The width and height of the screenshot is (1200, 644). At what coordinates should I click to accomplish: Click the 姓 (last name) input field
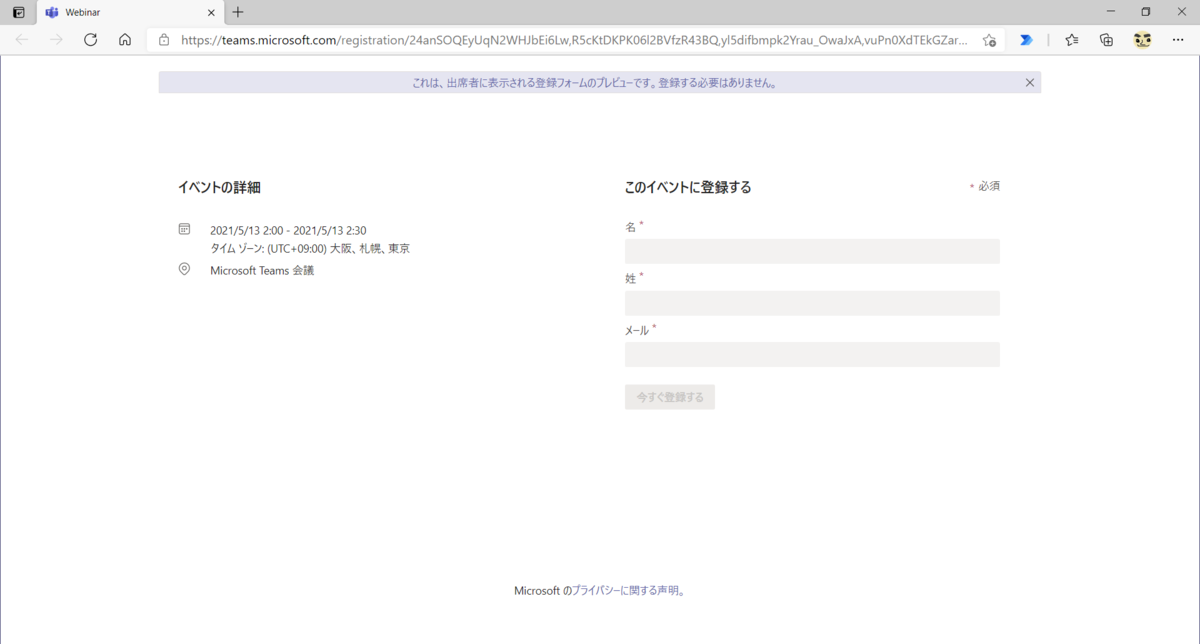click(812, 303)
